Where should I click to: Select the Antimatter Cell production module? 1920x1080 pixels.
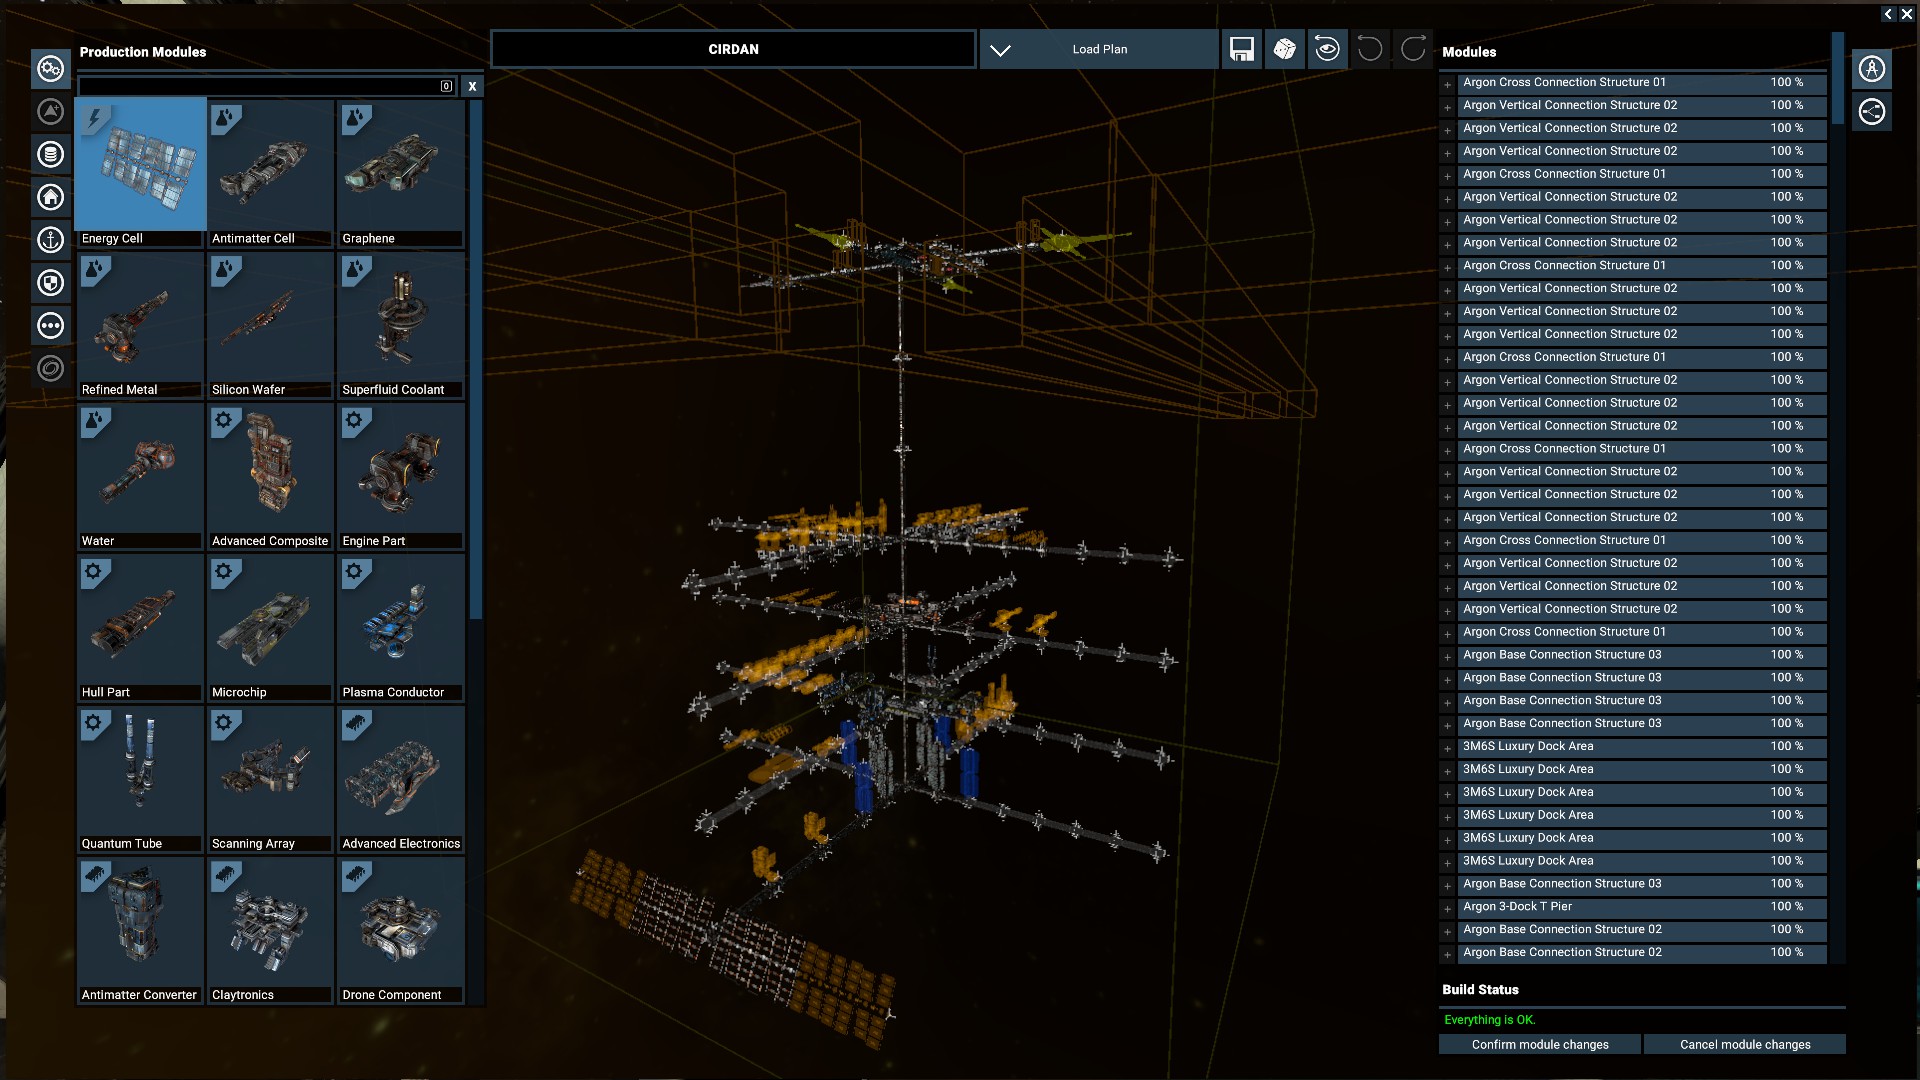click(x=270, y=172)
